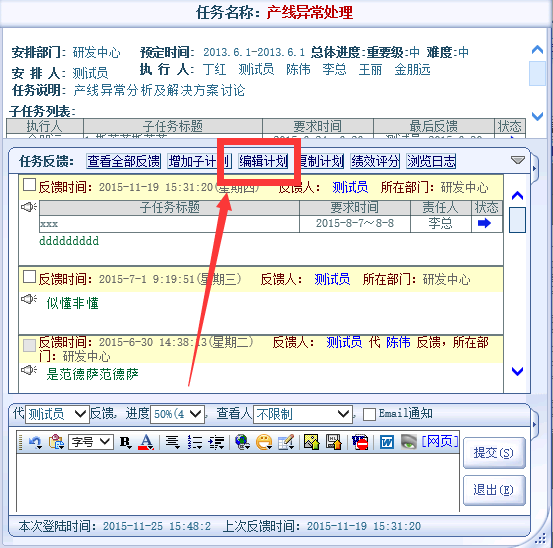Click the feedback list scrollbar down arrow
This screenshot has width=553, height=548.
517,371
